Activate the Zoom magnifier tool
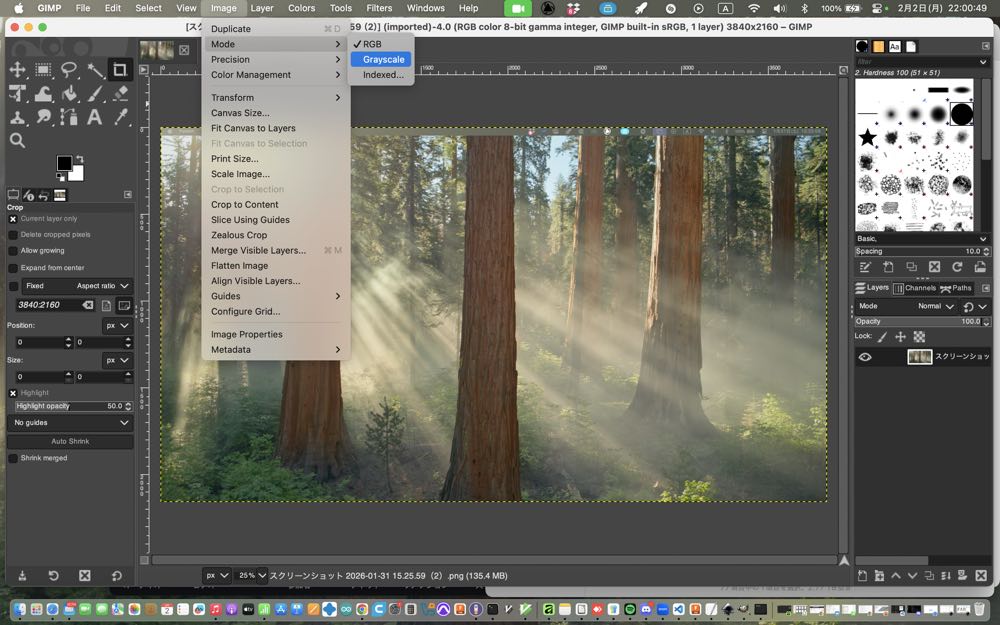Image resolution: width=1000 pixels, height=625 pixels. (18, 141)
